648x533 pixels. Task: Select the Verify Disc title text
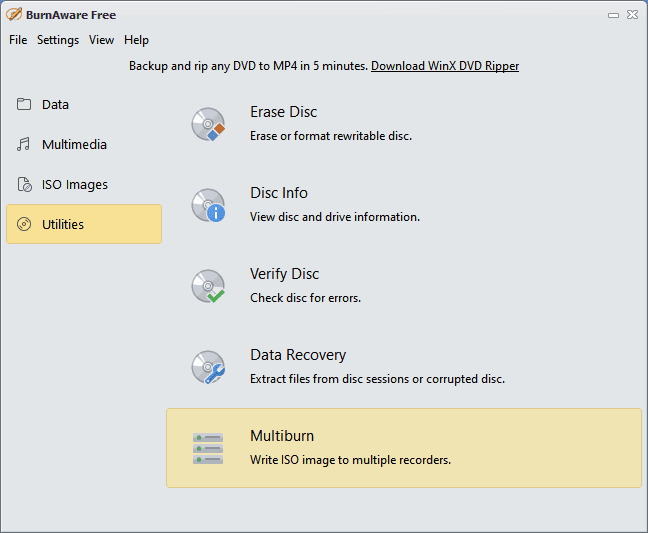[284, 274]
